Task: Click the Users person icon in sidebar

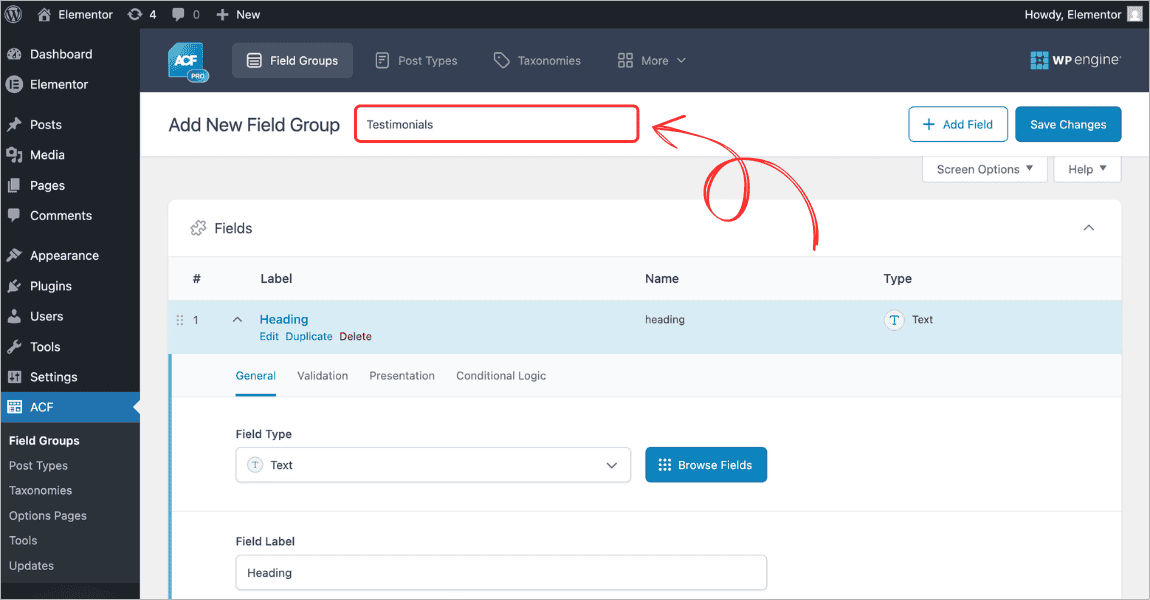Action: tap(14, 316)
